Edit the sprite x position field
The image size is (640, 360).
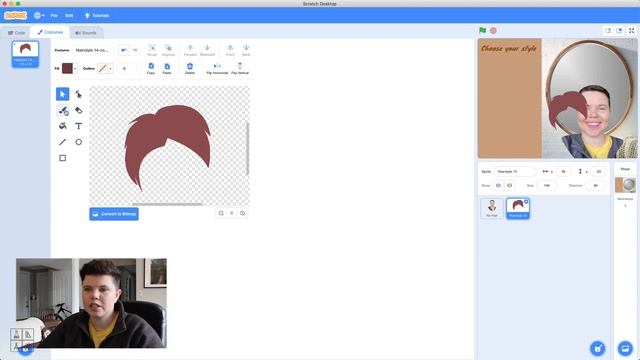pyautogui.click(x=563, y=171)
